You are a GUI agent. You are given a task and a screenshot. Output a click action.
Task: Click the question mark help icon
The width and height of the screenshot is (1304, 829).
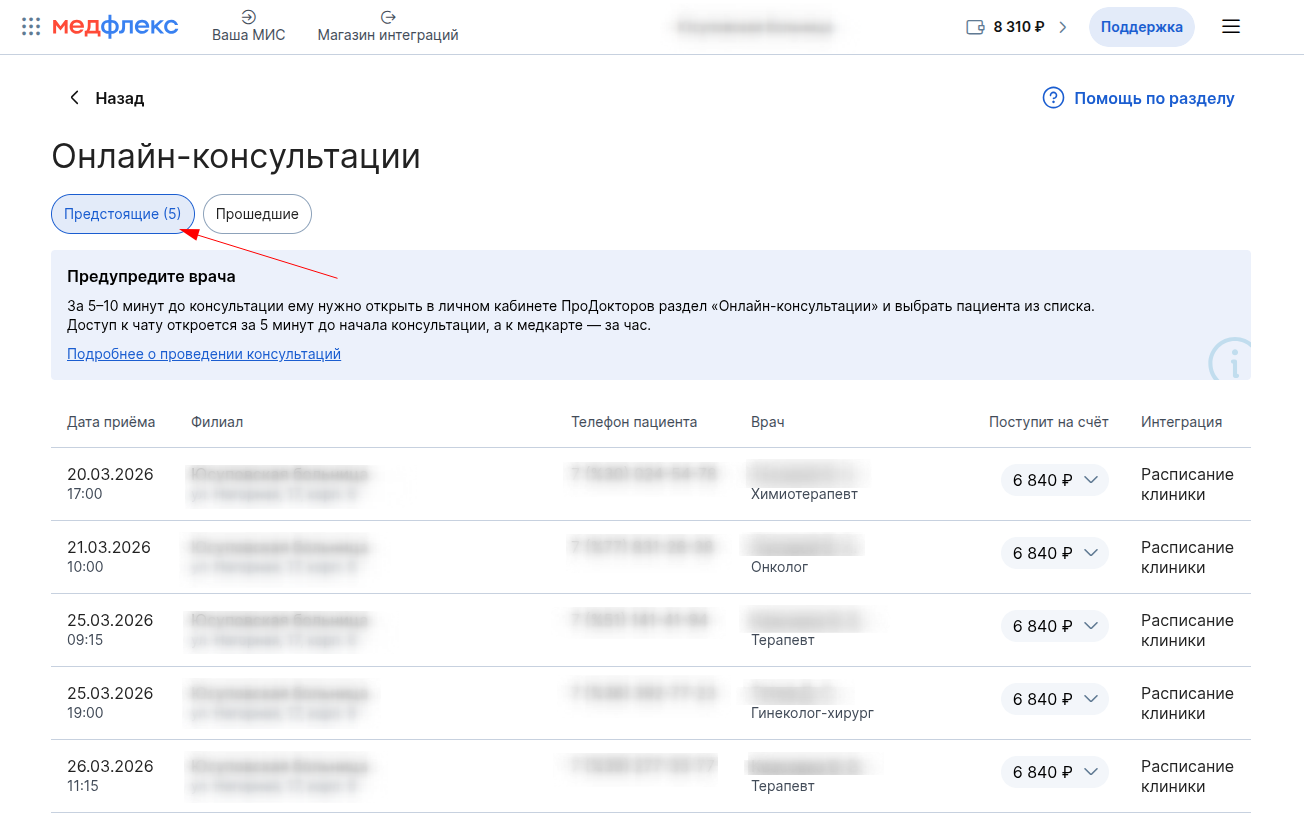[1052, 98]
